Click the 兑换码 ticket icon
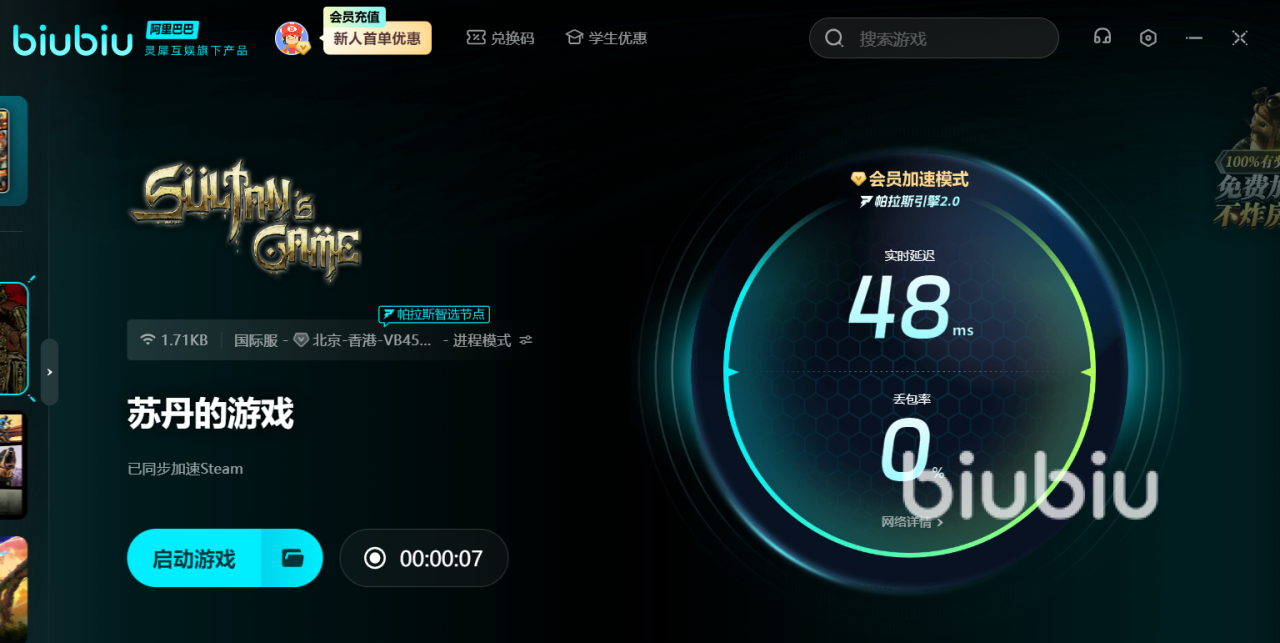The image size is (1280, 643). pos(476,38)
